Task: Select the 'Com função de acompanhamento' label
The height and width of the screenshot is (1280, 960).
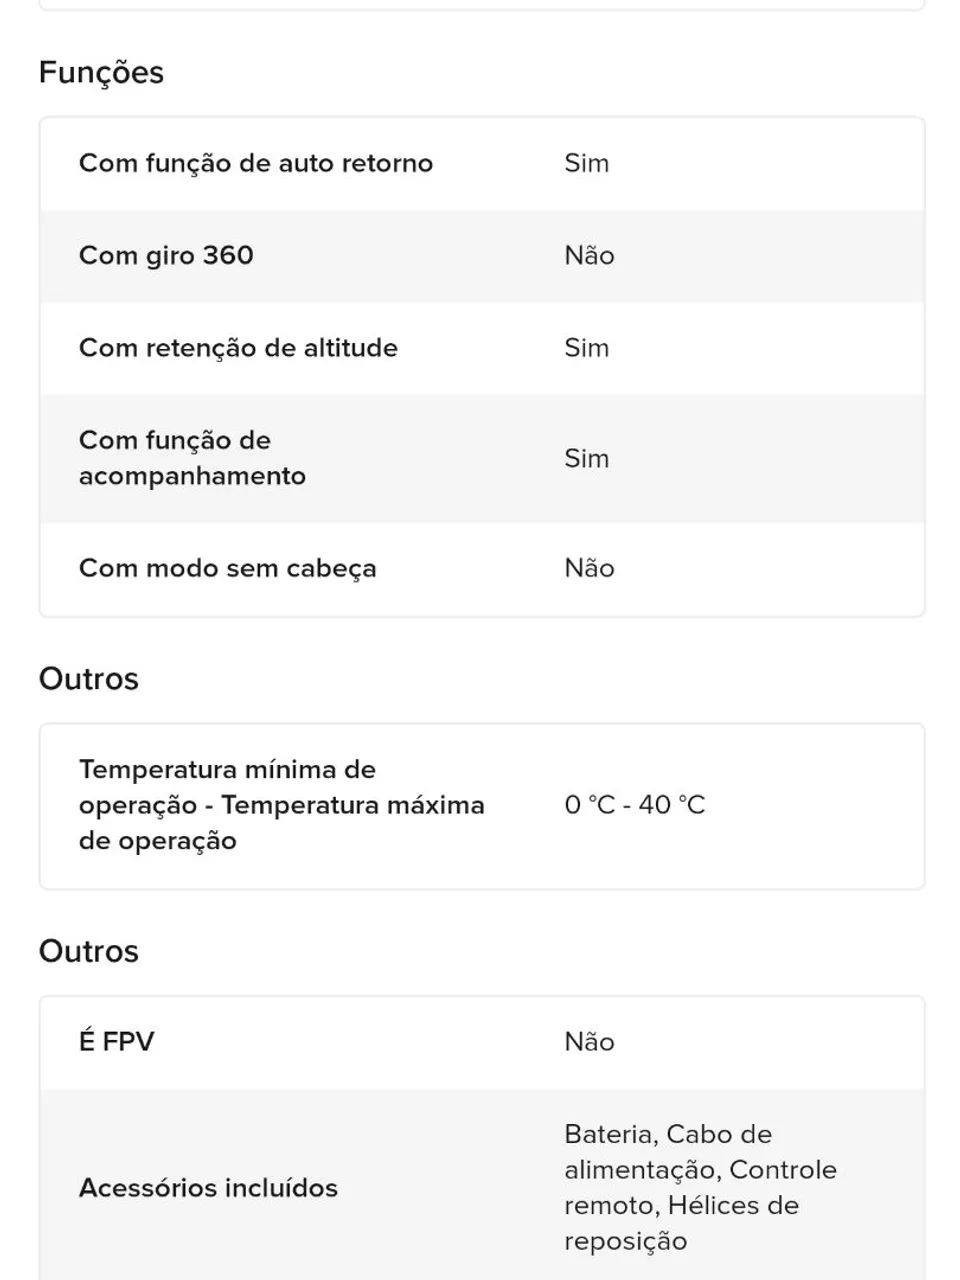Action: [192, 458]
